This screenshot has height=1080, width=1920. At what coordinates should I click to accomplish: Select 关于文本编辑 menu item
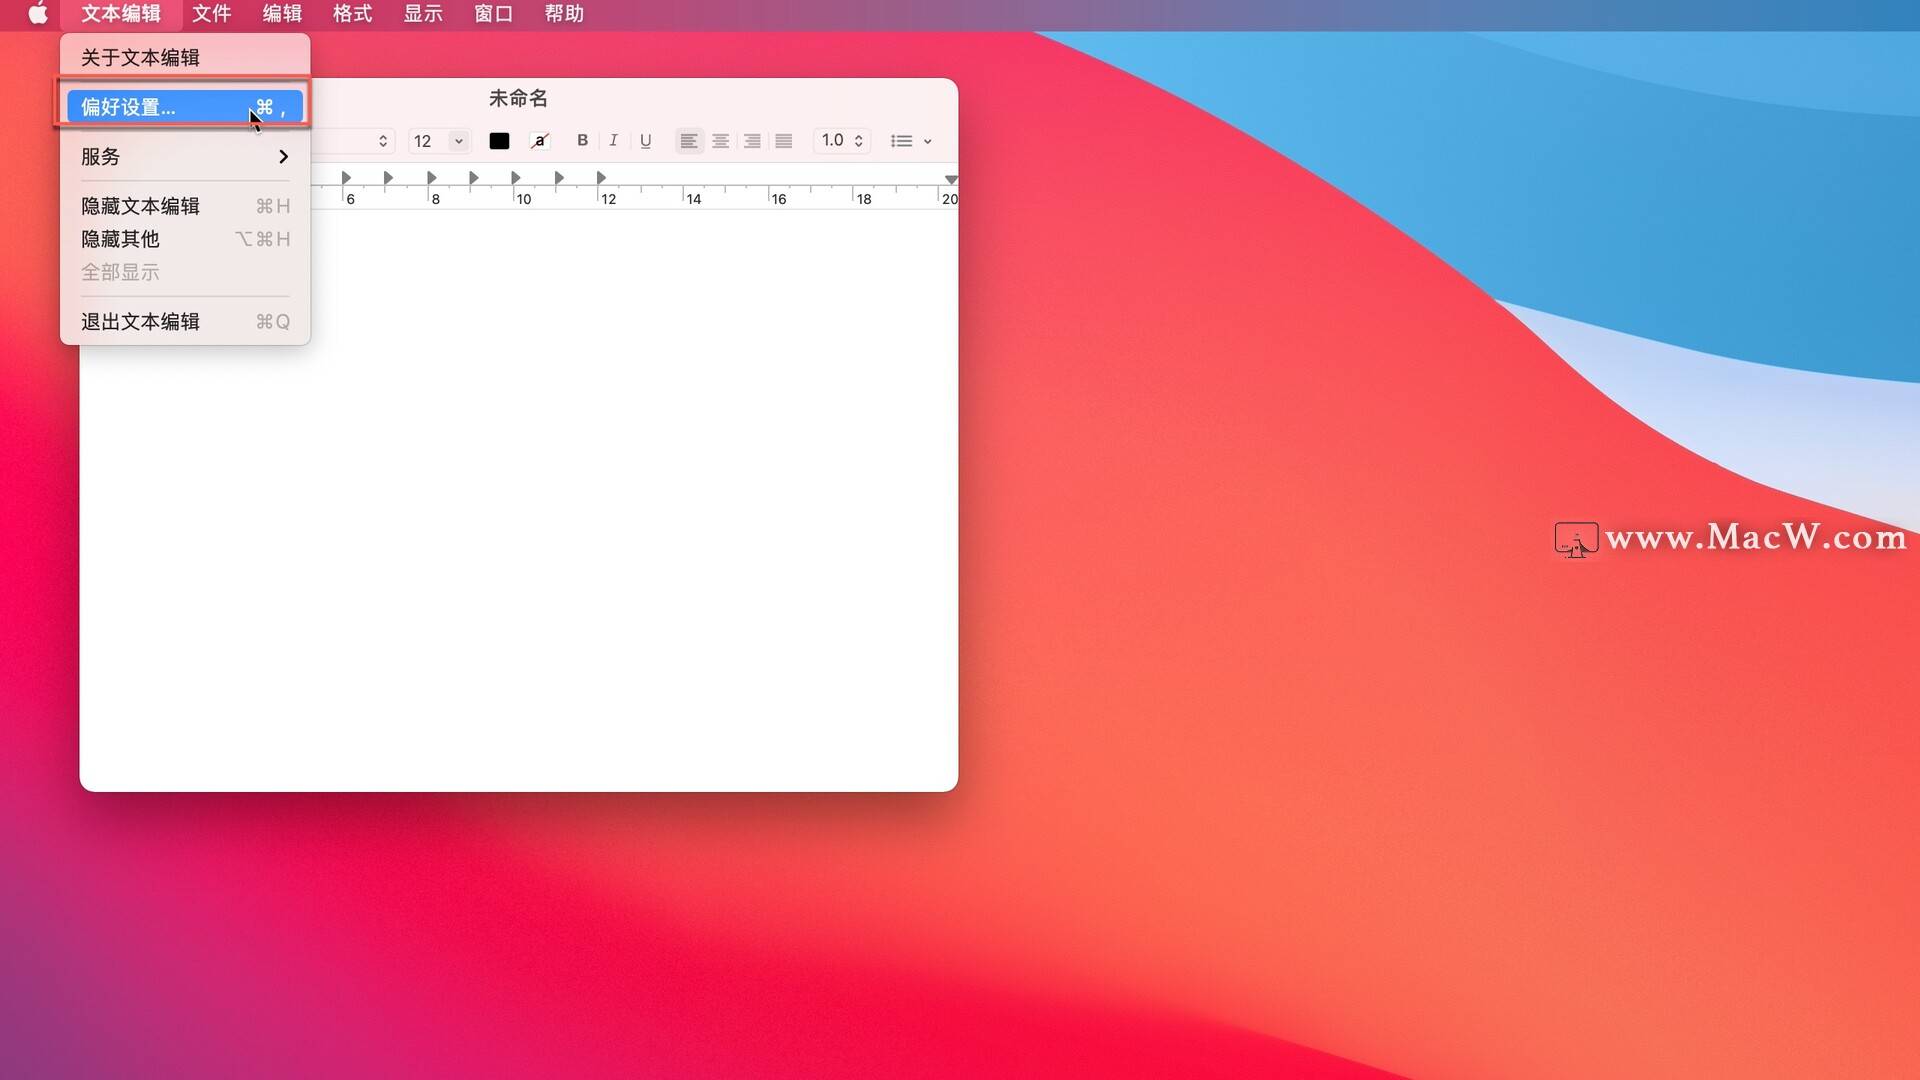click(x=185, y=58)
